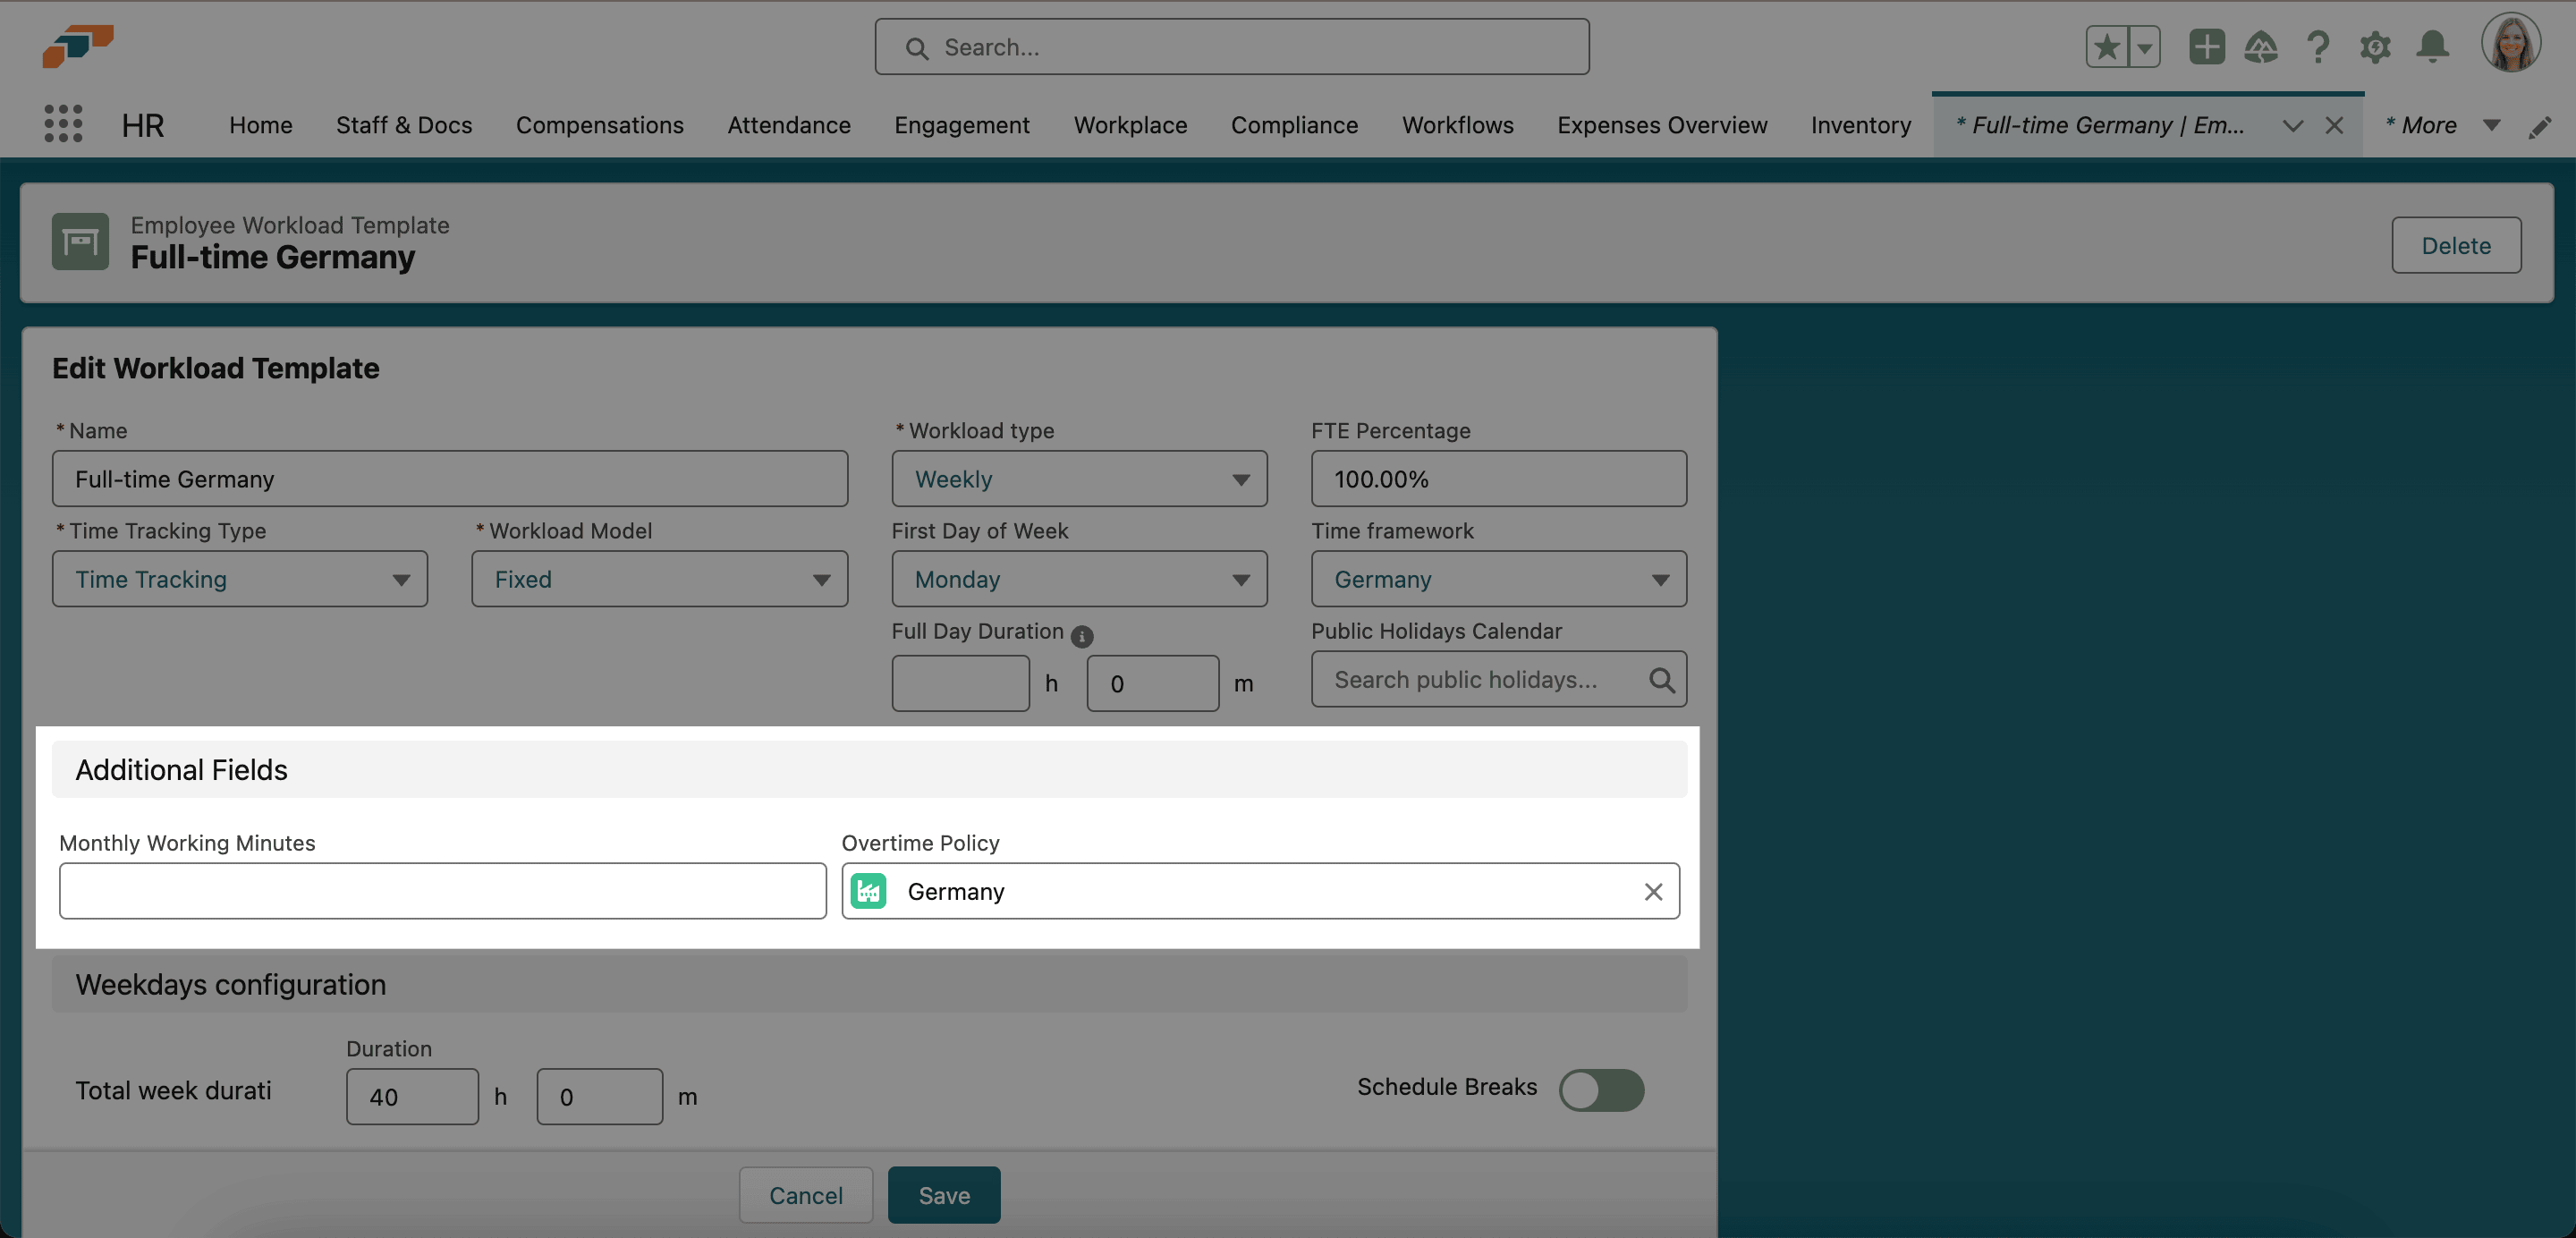Screen dimensions: 2576x1238
Task: Click the Cancel button
Action: click(805, 1195)
